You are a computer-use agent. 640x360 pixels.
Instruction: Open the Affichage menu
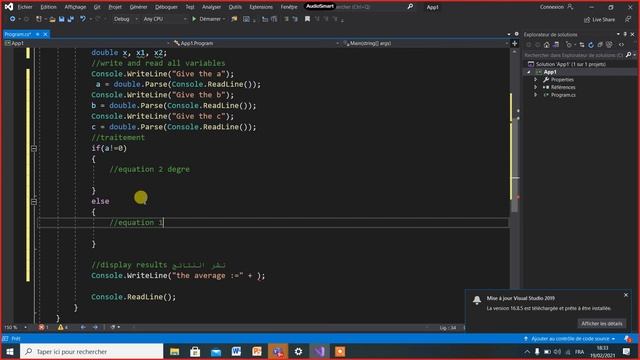coord(76,7)
